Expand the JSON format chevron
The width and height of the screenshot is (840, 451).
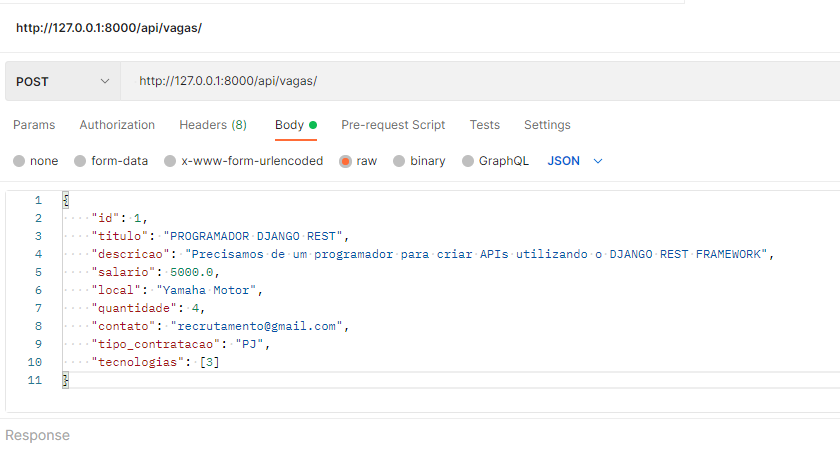pos(598,161)
